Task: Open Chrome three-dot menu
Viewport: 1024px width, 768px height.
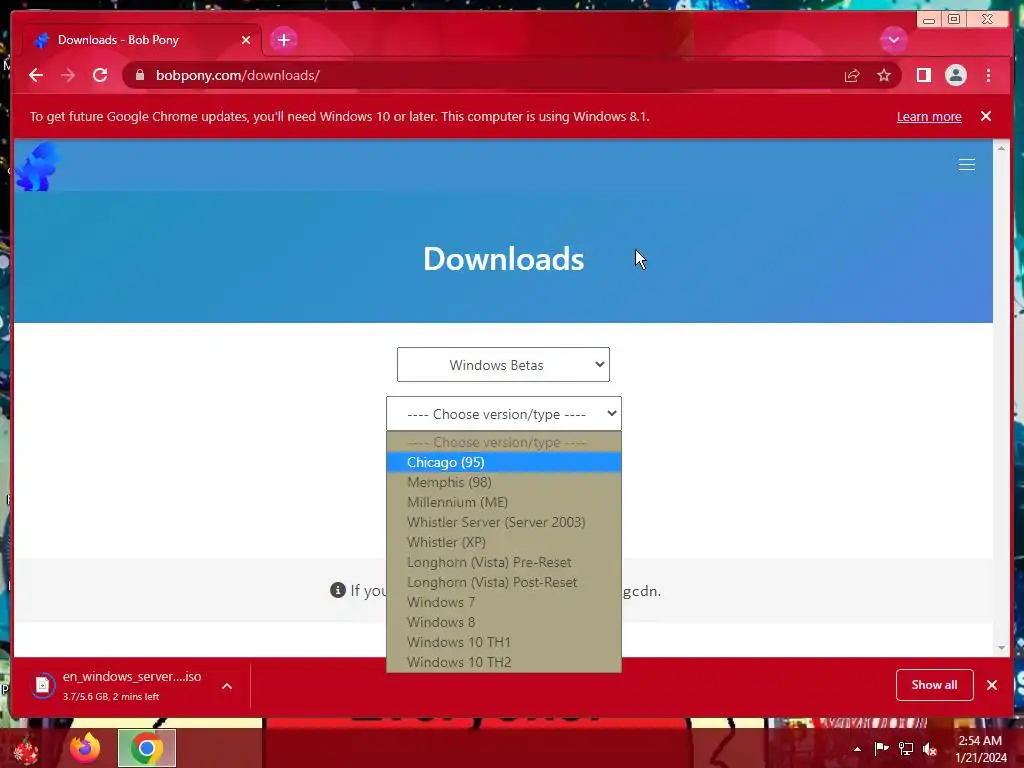Action: [988, 75]
